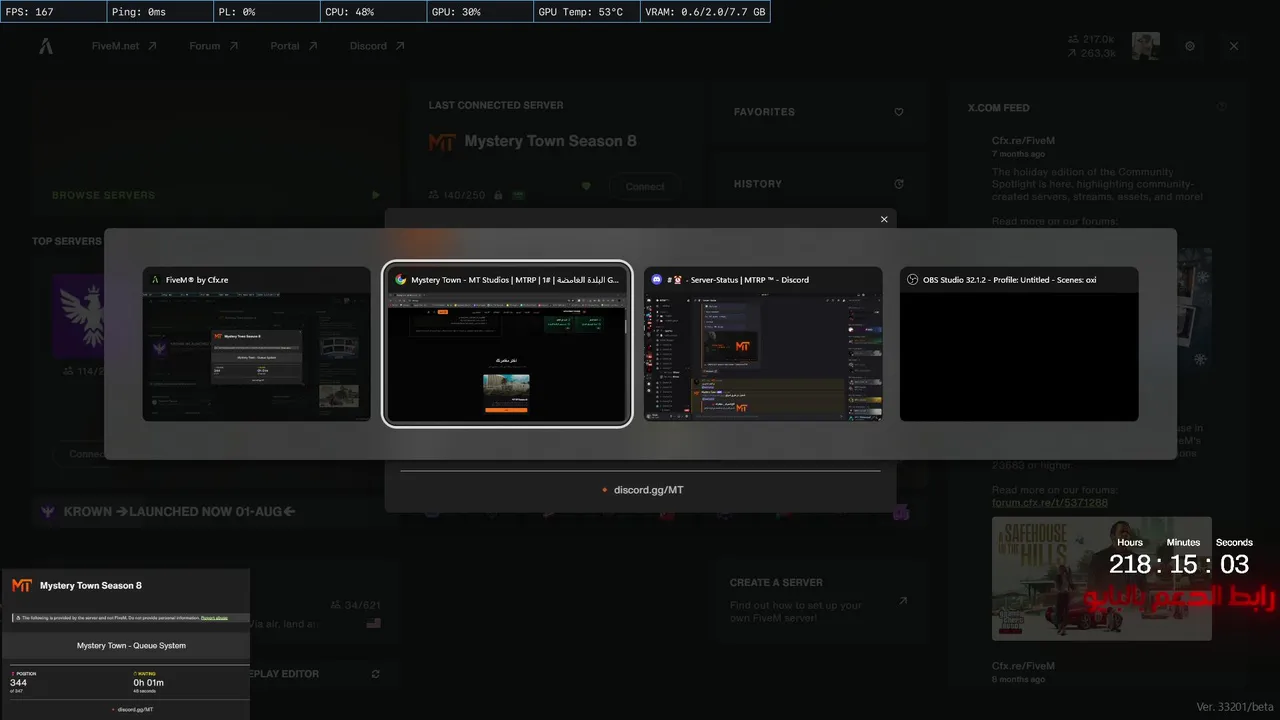Click the play arrow next to Browse Servers

coord(376,195)
